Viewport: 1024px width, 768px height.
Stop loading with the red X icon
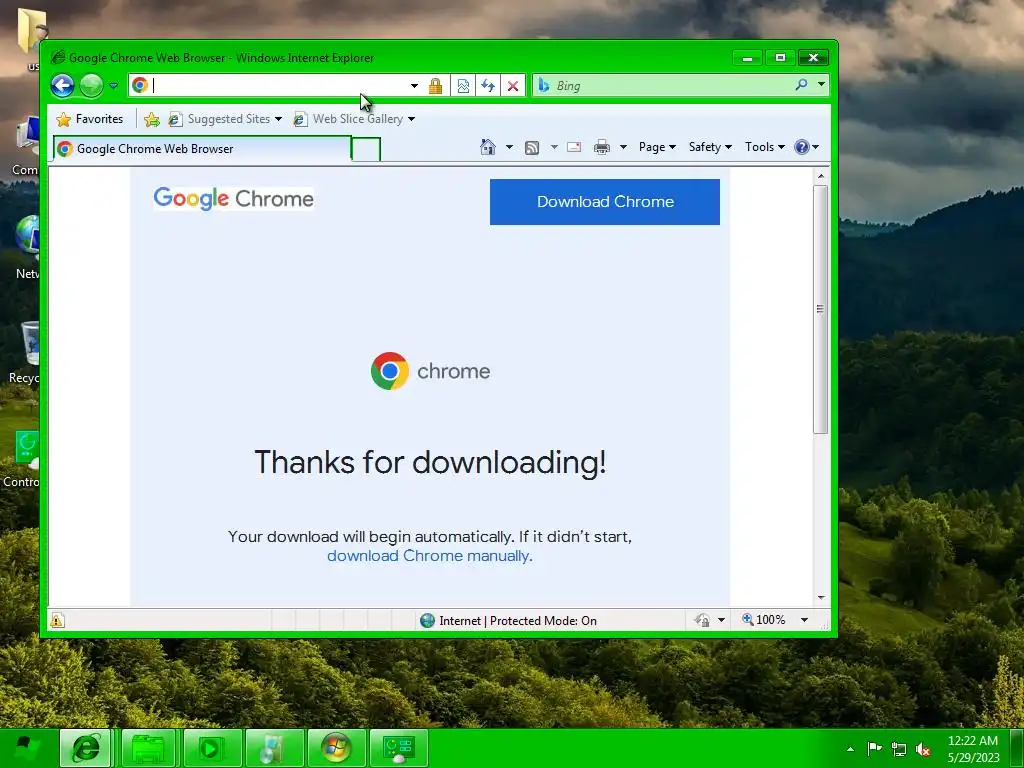pos(513,86)
